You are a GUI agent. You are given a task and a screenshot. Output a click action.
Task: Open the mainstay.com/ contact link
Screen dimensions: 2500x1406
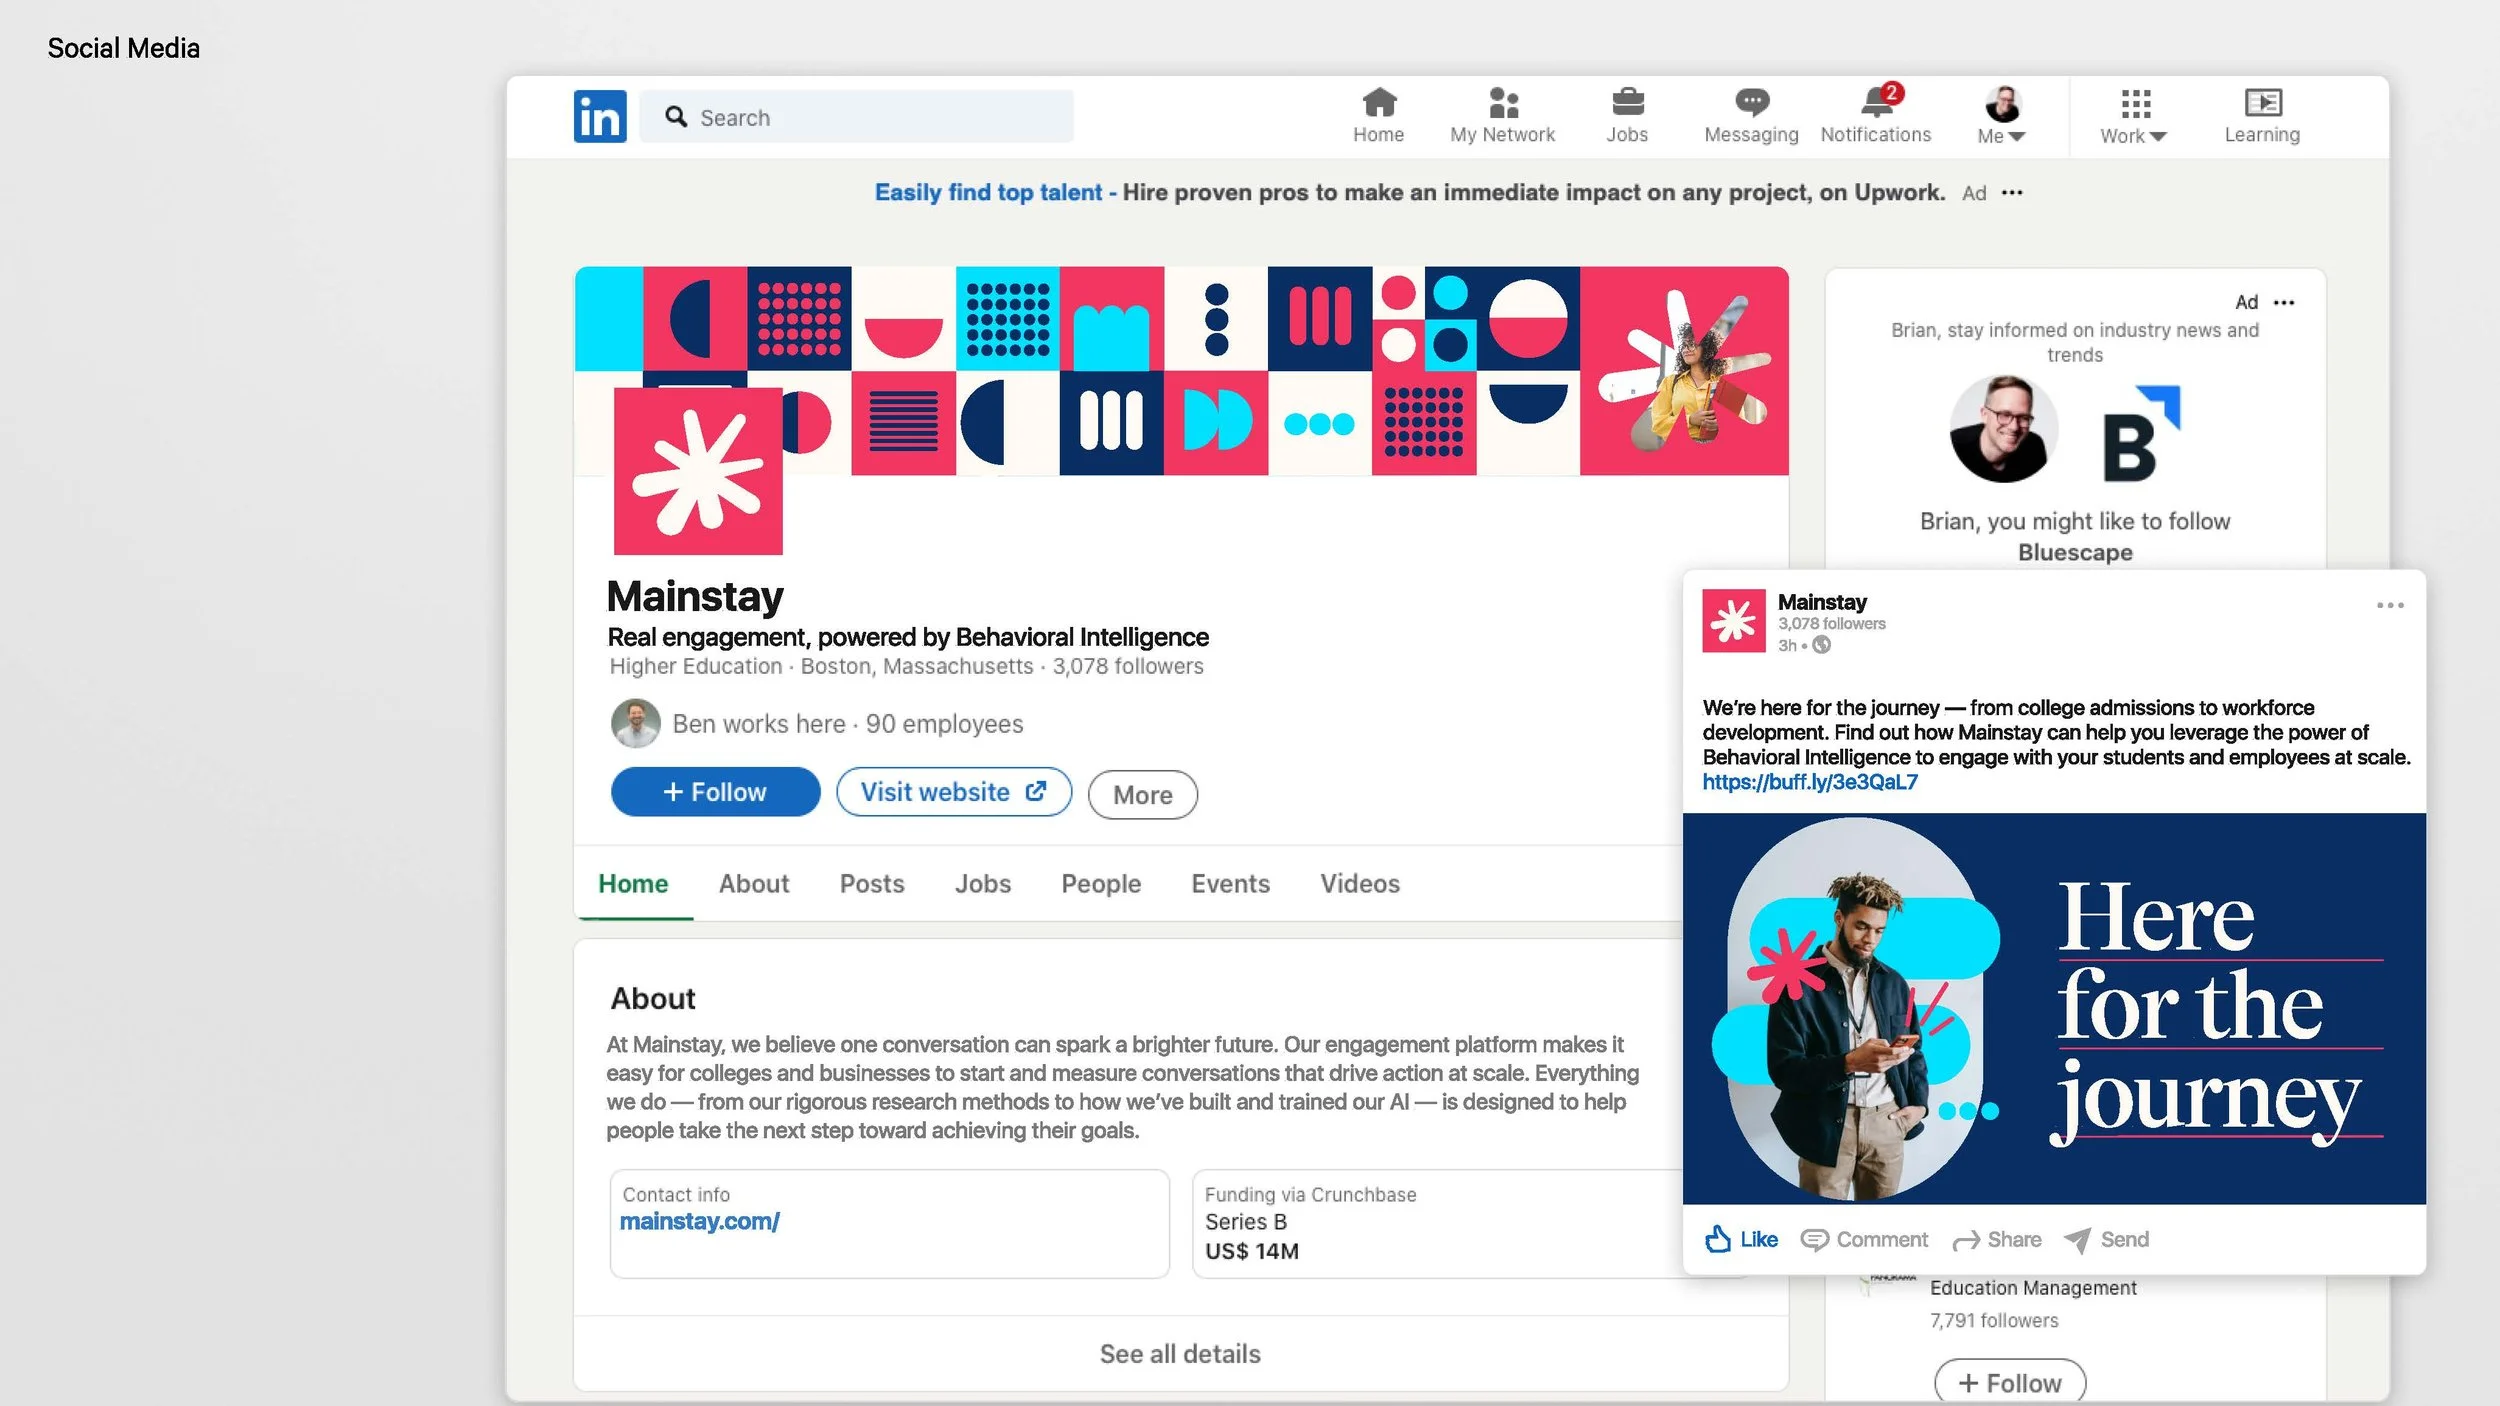click(x=700, y=1221)
